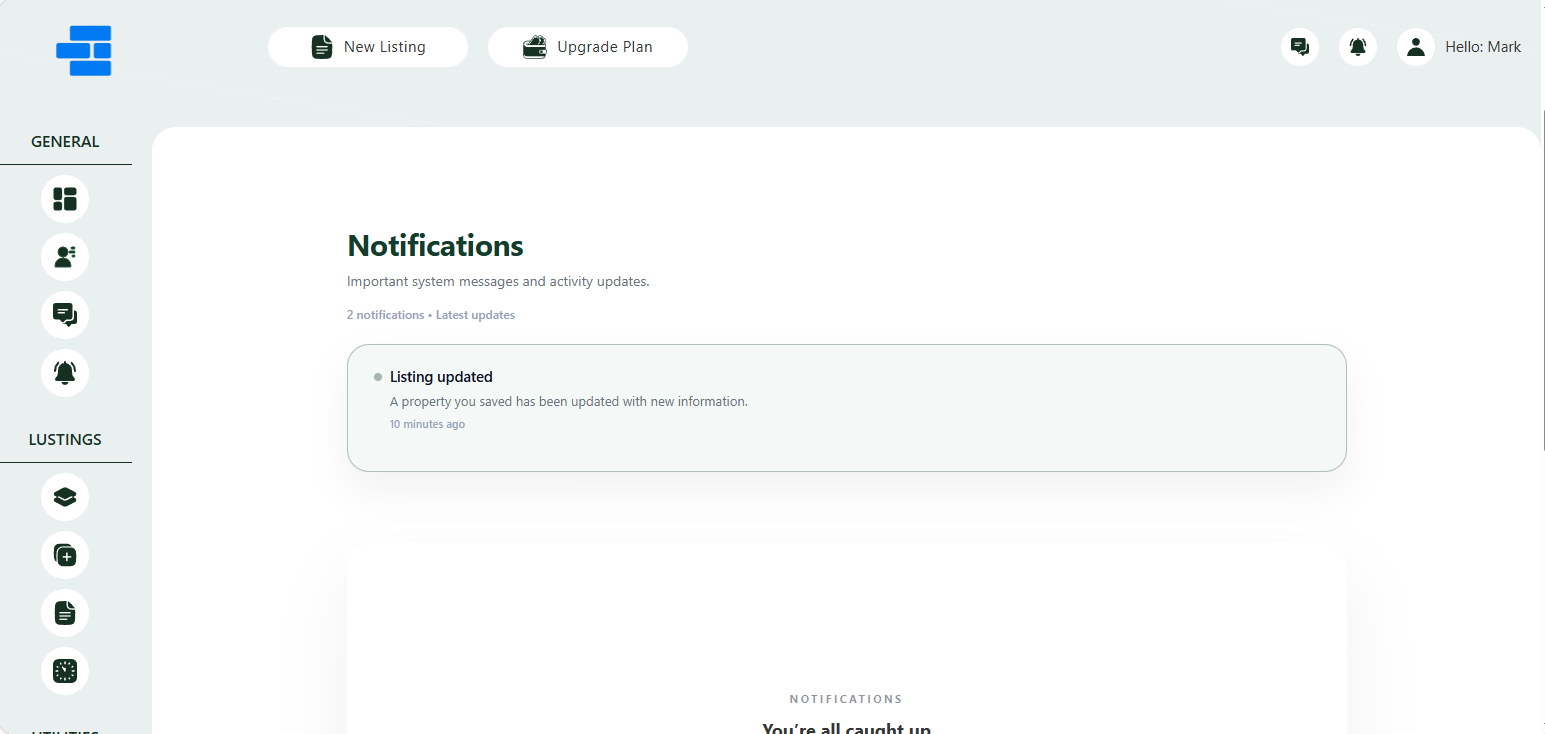Click the Upgrade Plan button

click(587, 47)
